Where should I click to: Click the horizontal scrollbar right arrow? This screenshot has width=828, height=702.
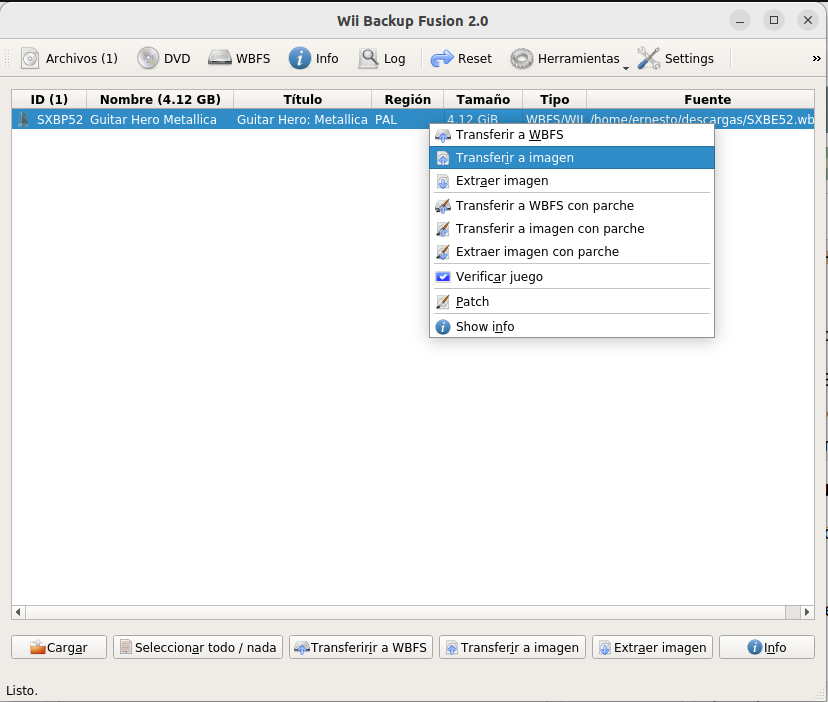(807, 612)
